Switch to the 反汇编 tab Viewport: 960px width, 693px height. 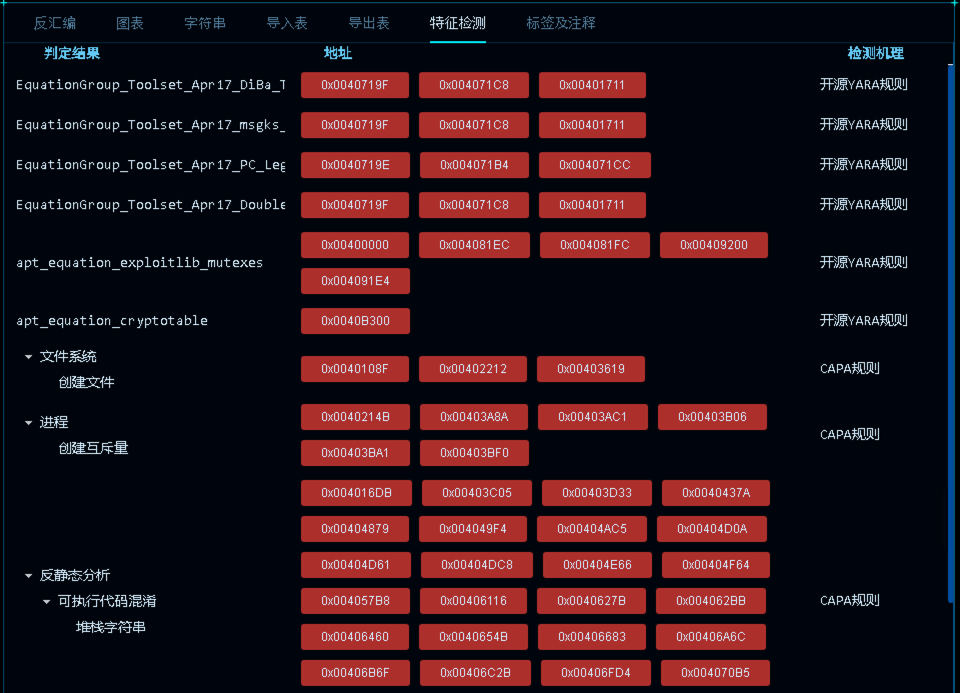coord(55,23)
